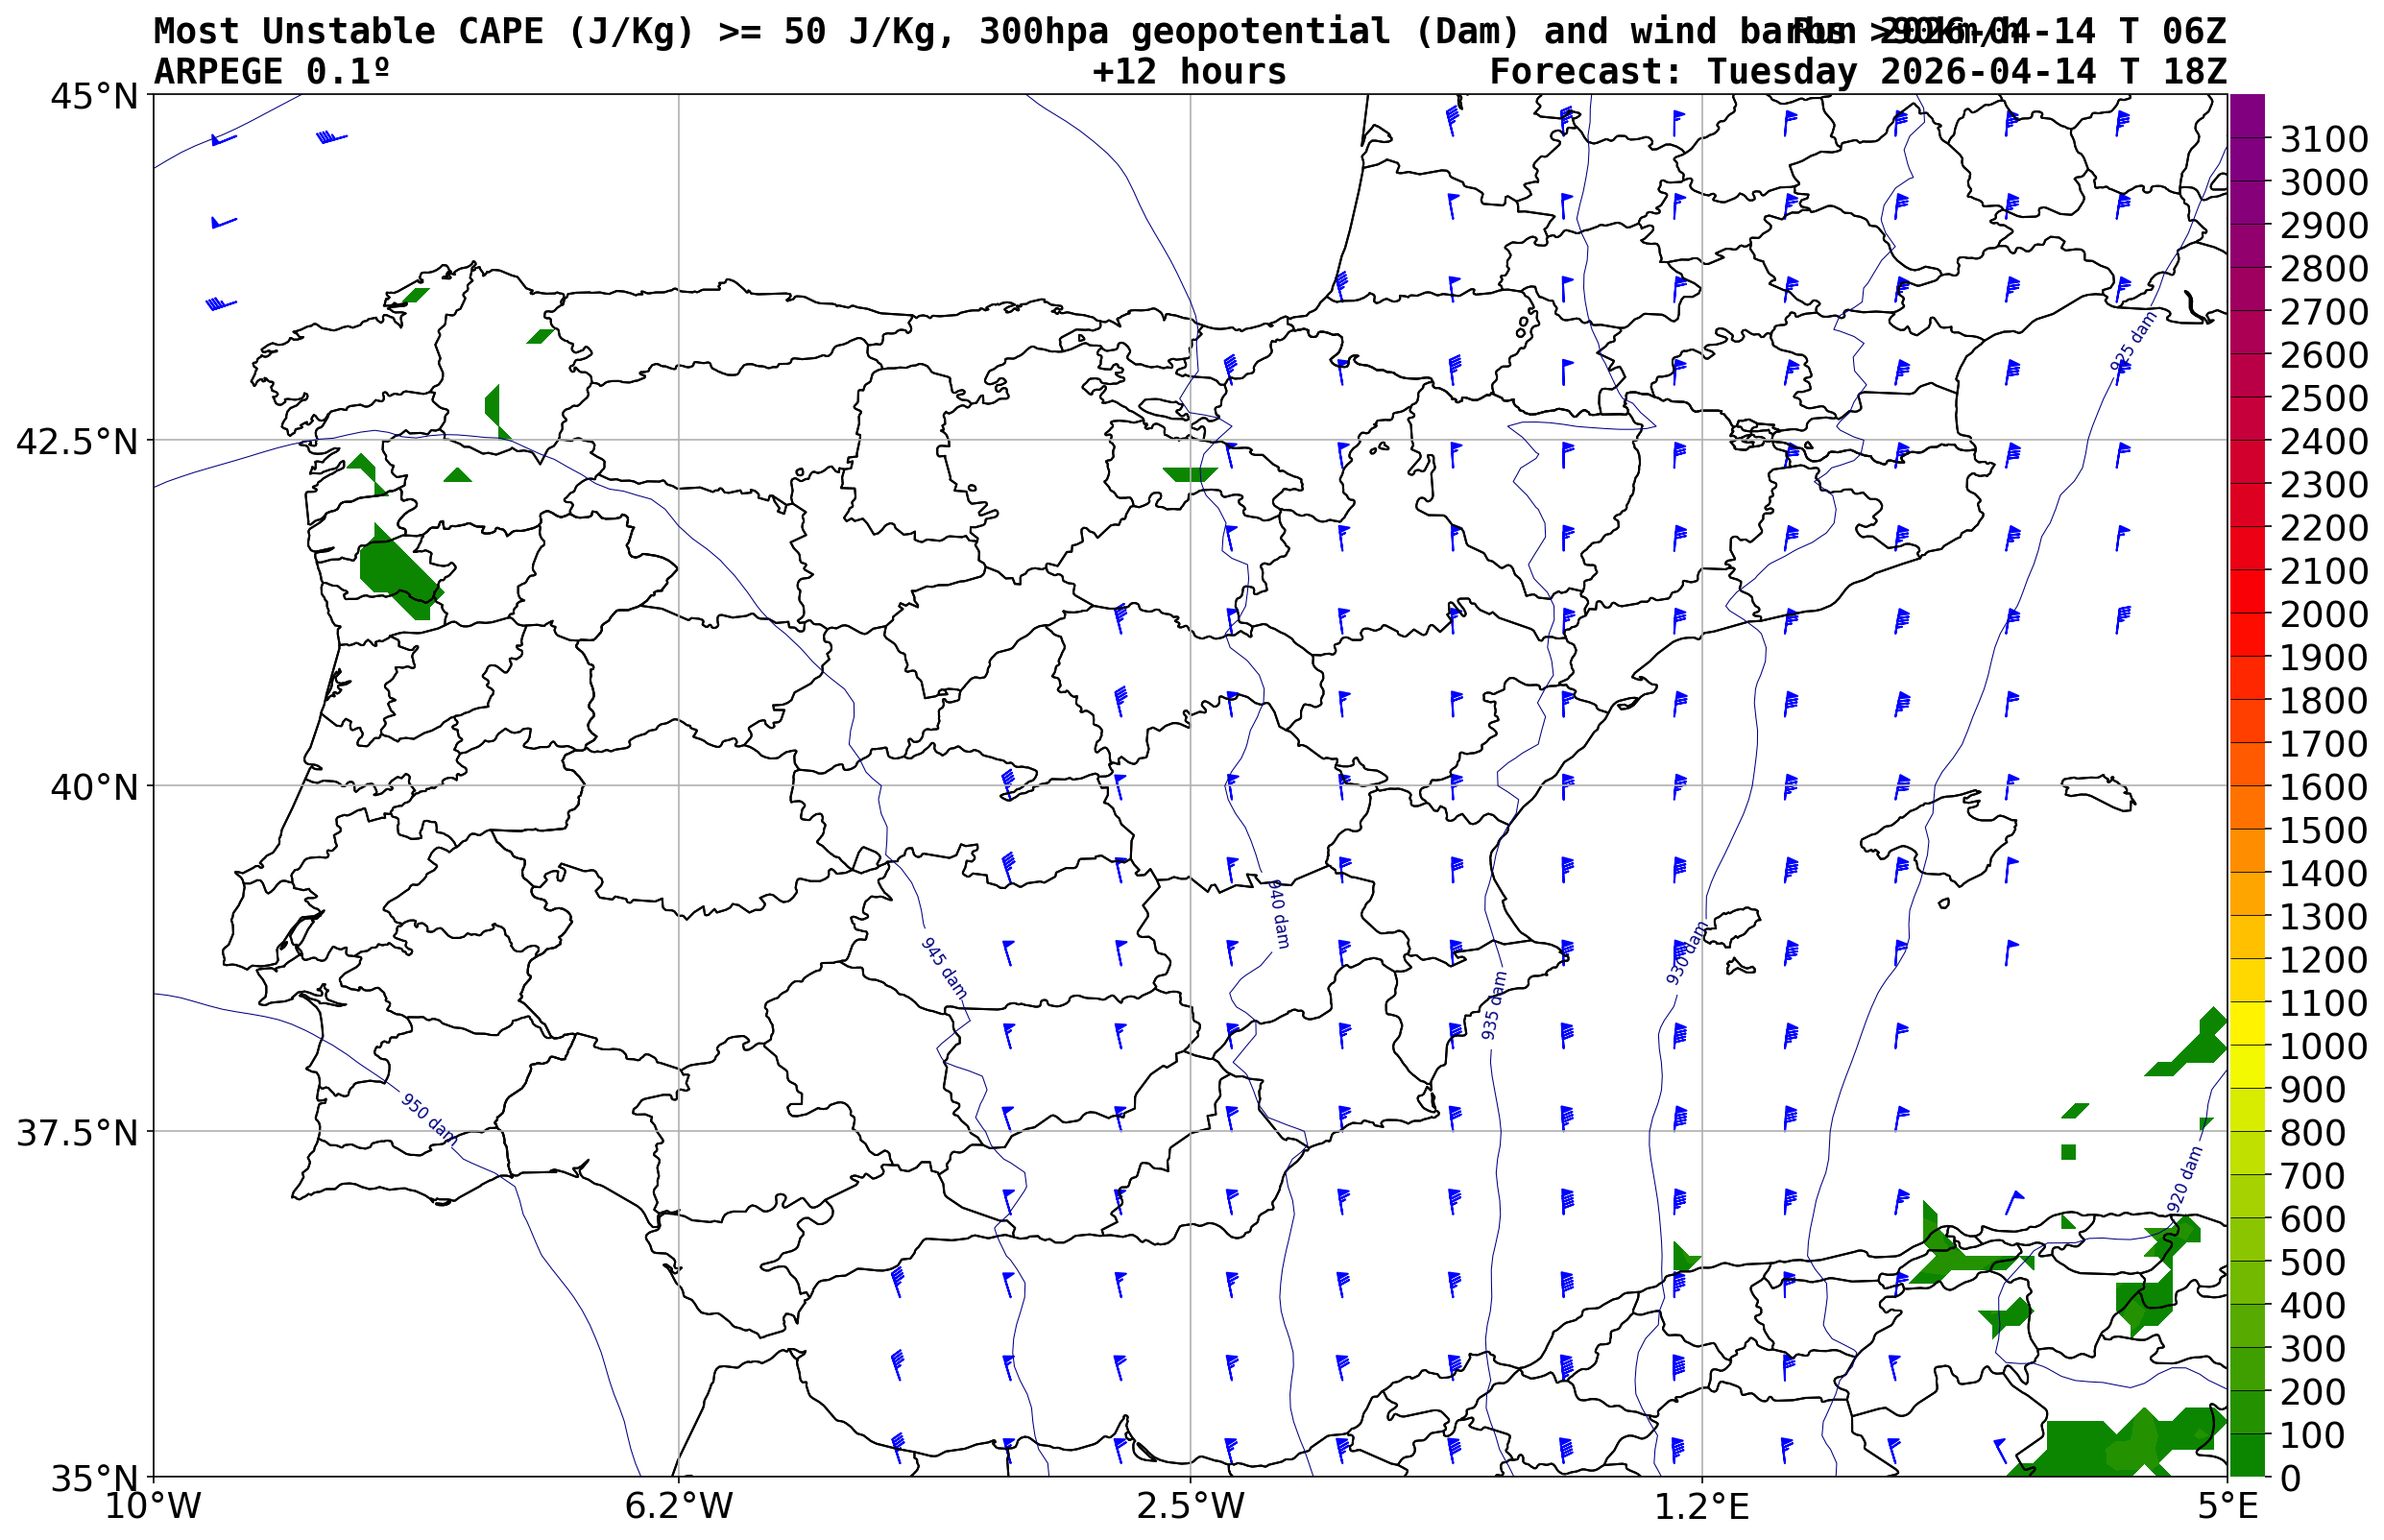
Task: Click the Forecast Tuesday 2026-04-14 T 18Z text
Action: tap(1857, 72)
